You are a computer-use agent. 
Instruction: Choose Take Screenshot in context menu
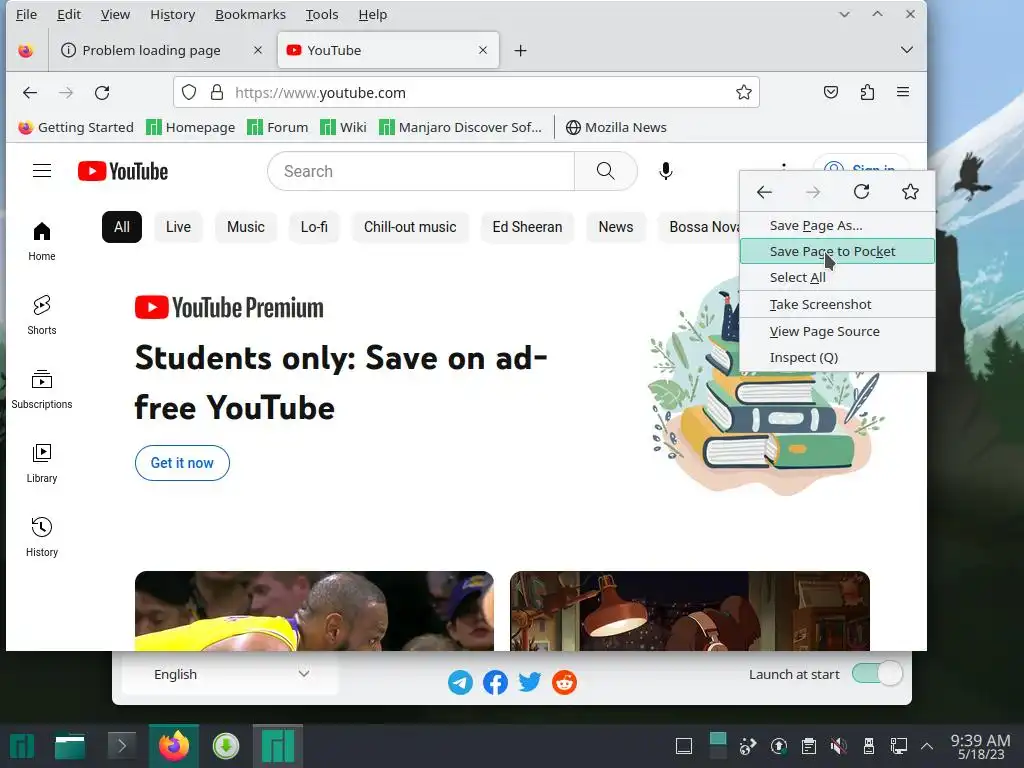[837, 304]
